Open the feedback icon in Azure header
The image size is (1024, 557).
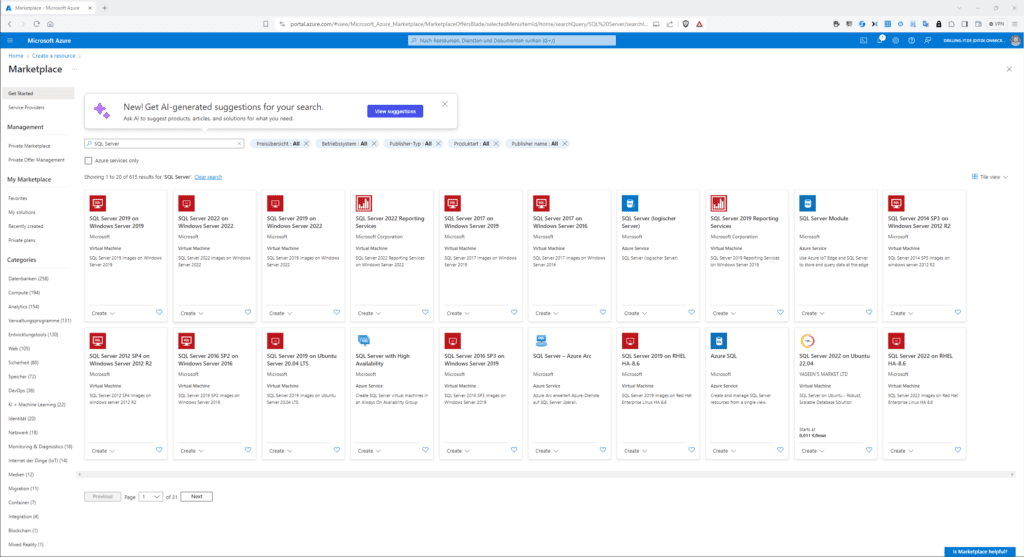click(x=927, y=40)
